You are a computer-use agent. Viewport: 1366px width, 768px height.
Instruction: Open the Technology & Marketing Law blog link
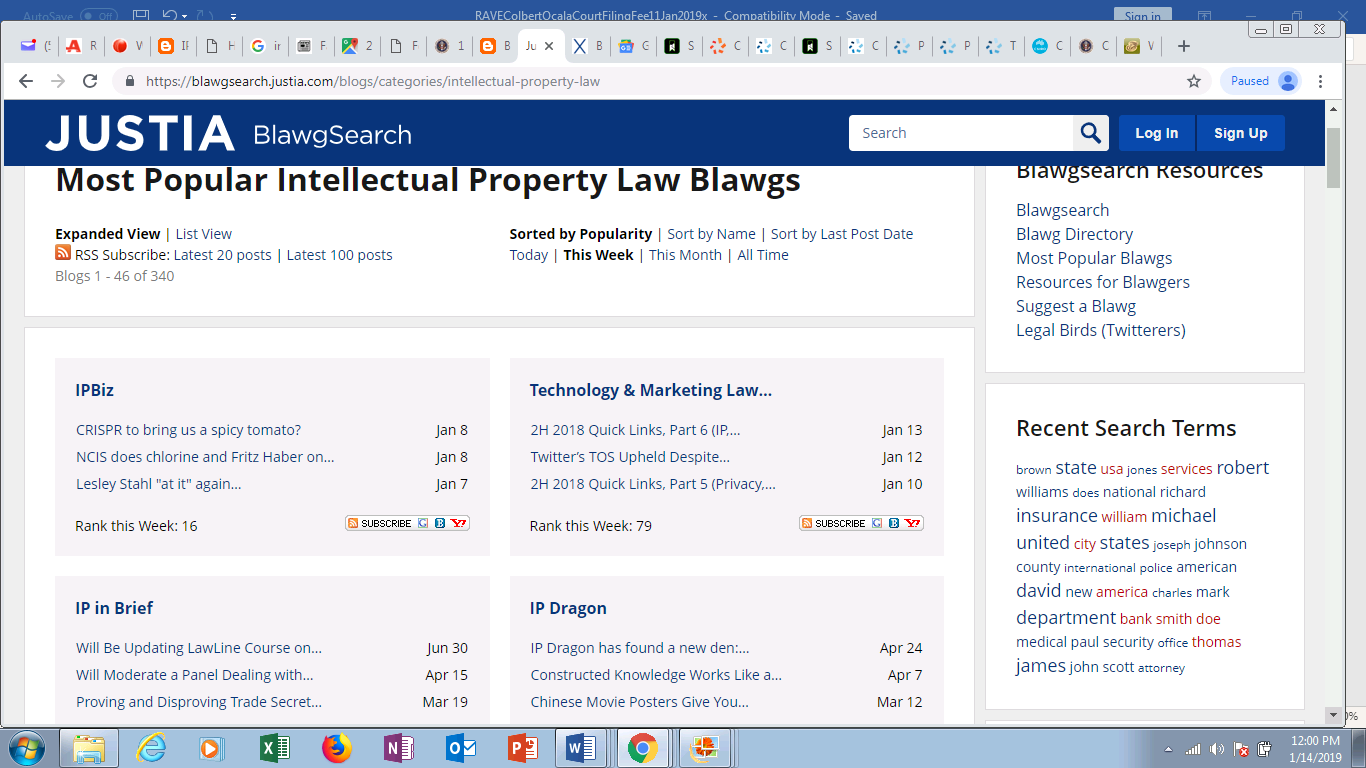(651, 390)
